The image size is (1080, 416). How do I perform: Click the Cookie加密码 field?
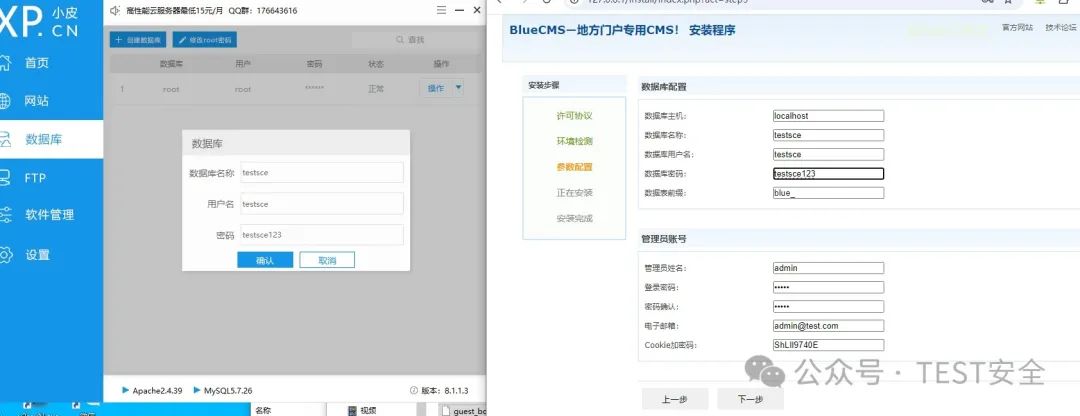[x=828, y=345]
